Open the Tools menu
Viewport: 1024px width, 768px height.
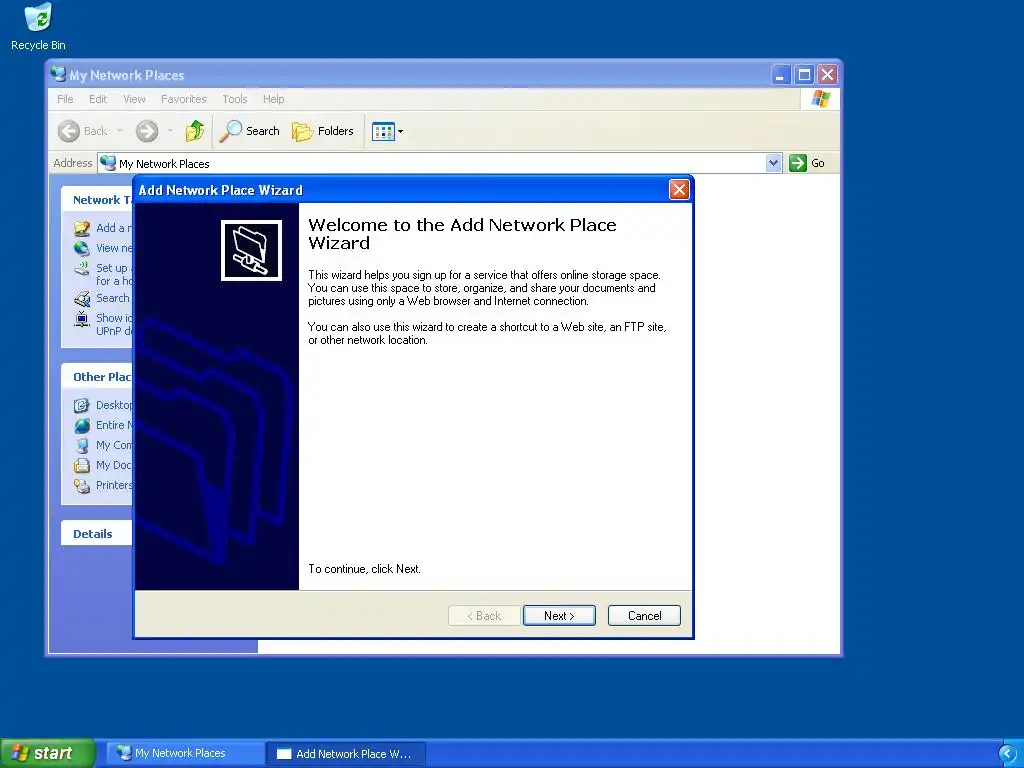point(234,99)
